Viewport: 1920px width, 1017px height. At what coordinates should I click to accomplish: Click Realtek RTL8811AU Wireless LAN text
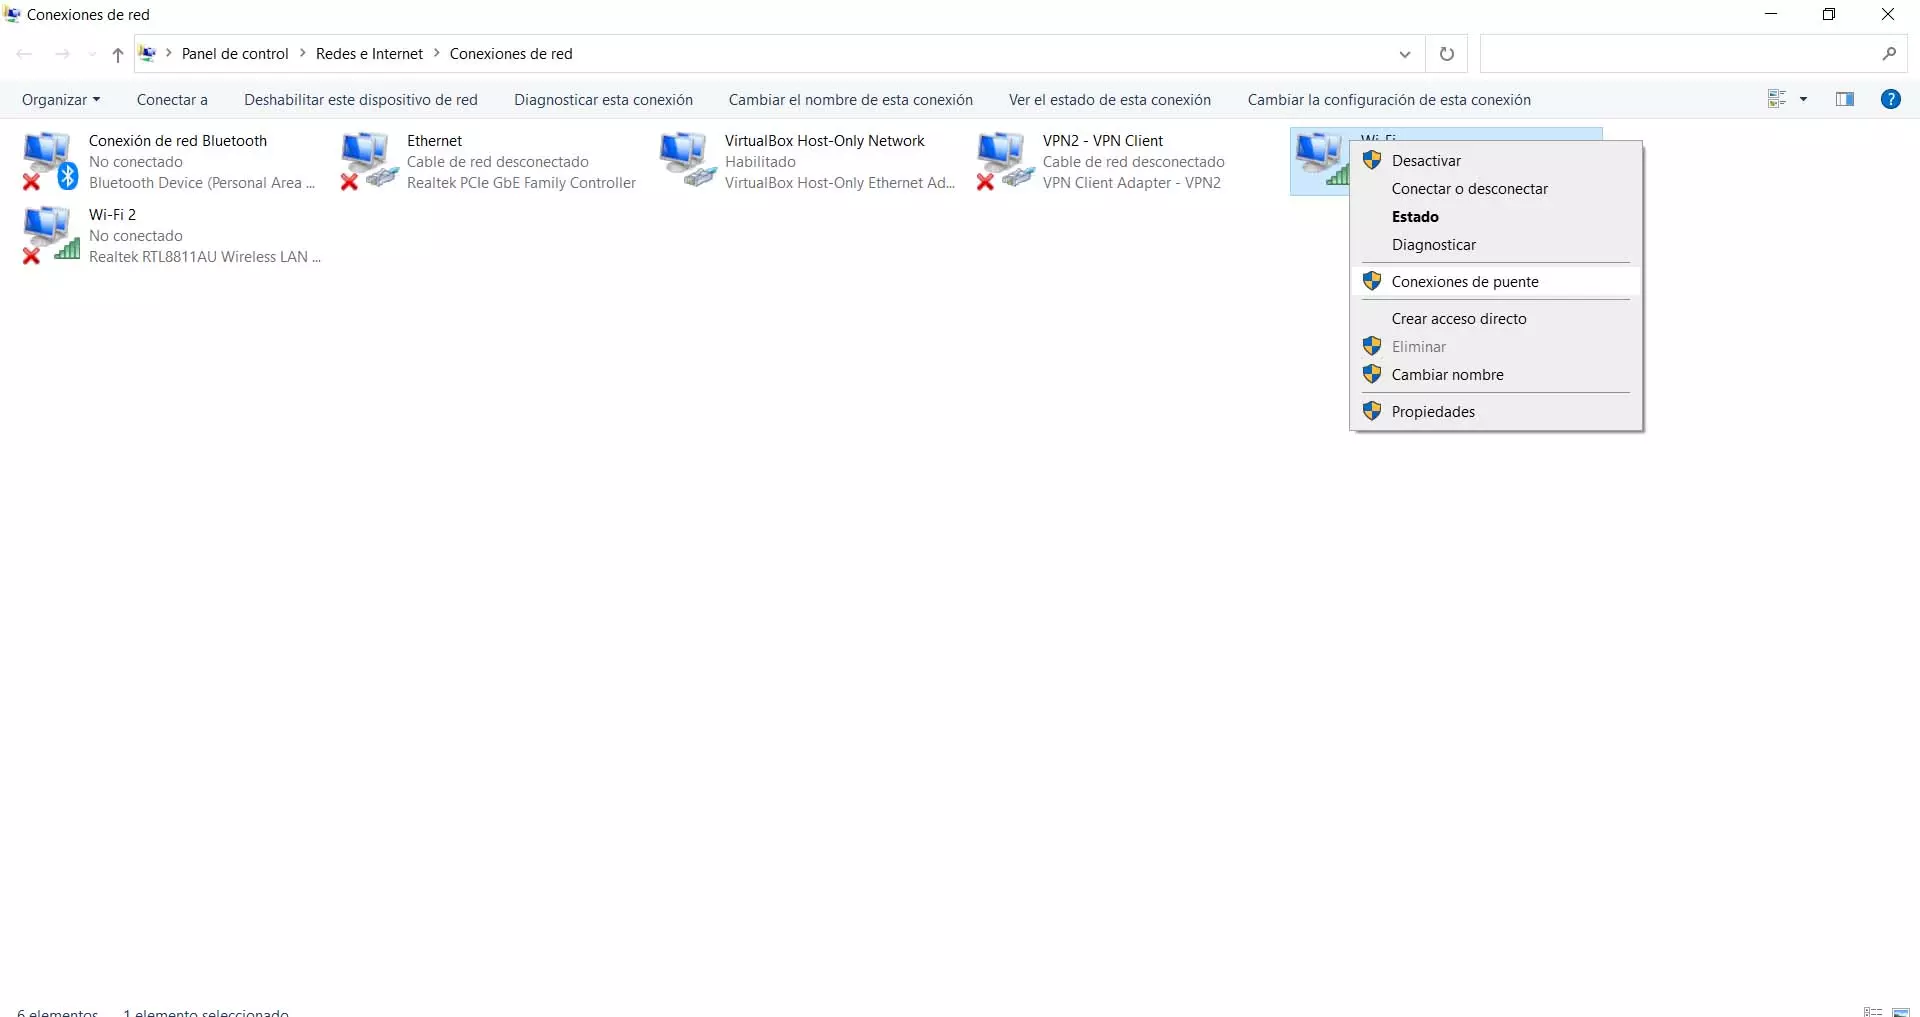(x=205, y=257)
